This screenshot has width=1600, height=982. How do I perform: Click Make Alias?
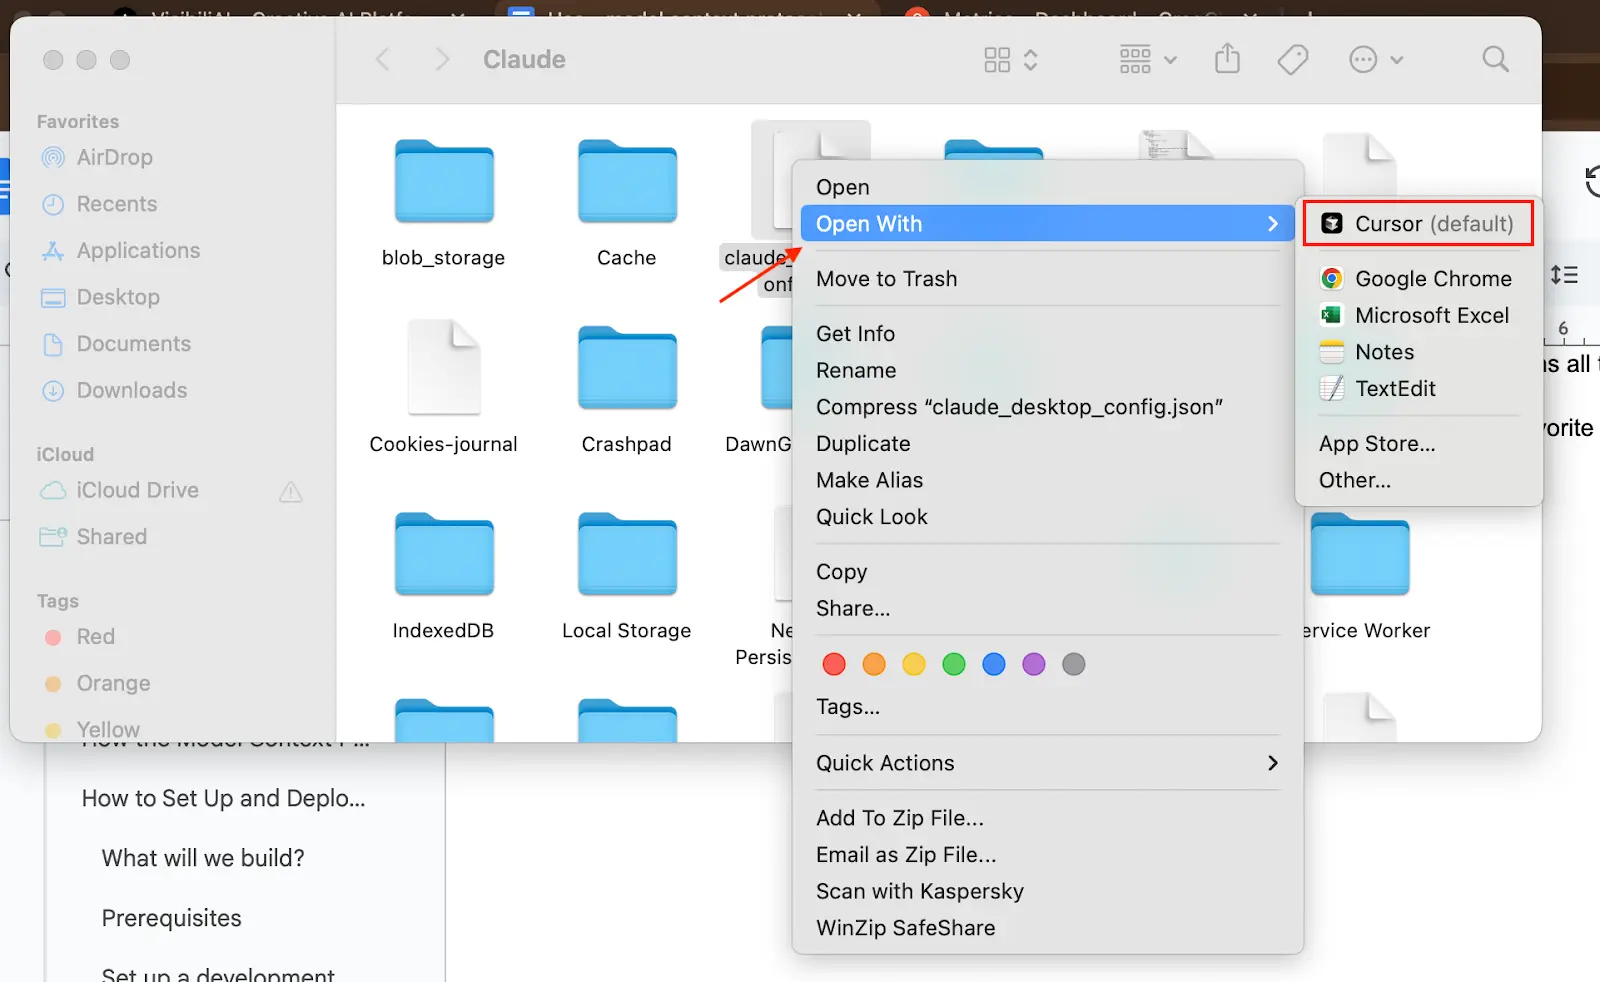pos(1047,480)
